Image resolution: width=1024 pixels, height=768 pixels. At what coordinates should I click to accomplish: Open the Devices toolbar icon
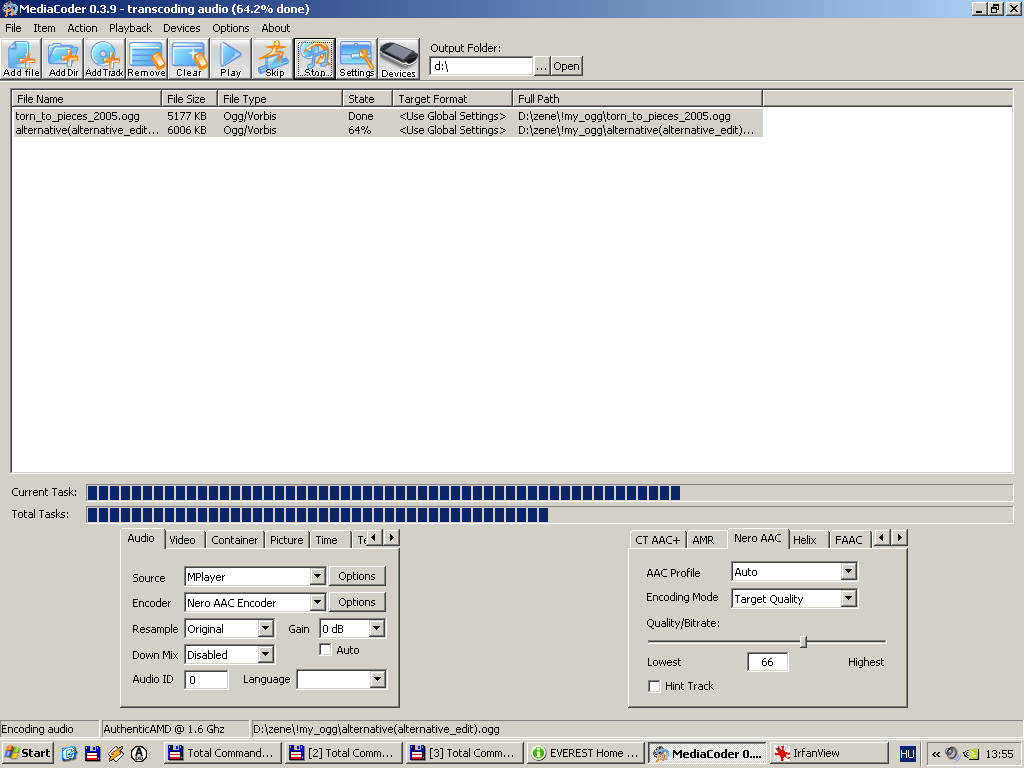(x=398, y=59)
